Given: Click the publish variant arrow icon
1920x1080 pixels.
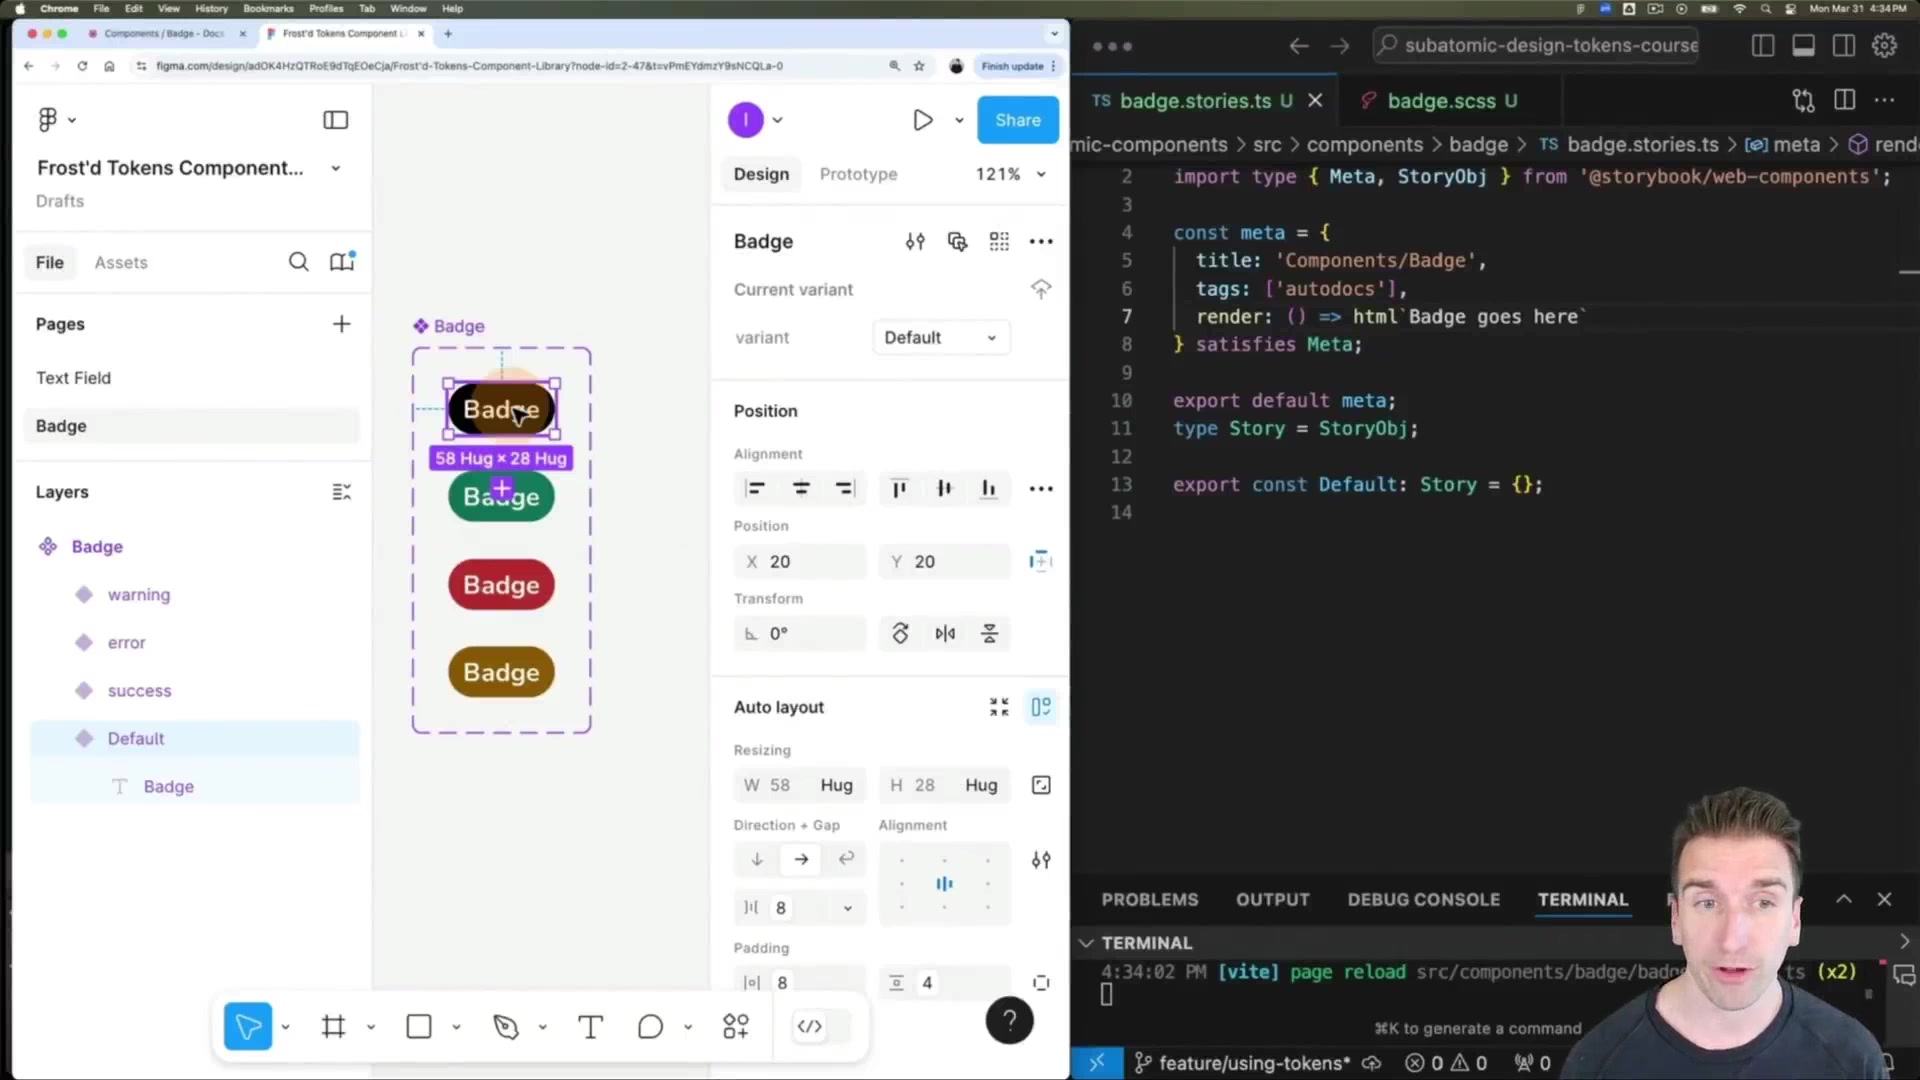Looking at the screenshot, I should [1041, 289].
